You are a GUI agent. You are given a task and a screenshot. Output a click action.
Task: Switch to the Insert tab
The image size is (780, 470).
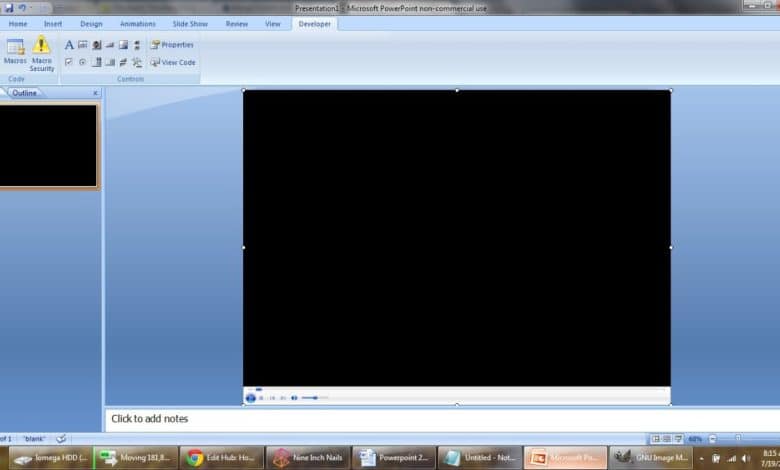[53, 24]
